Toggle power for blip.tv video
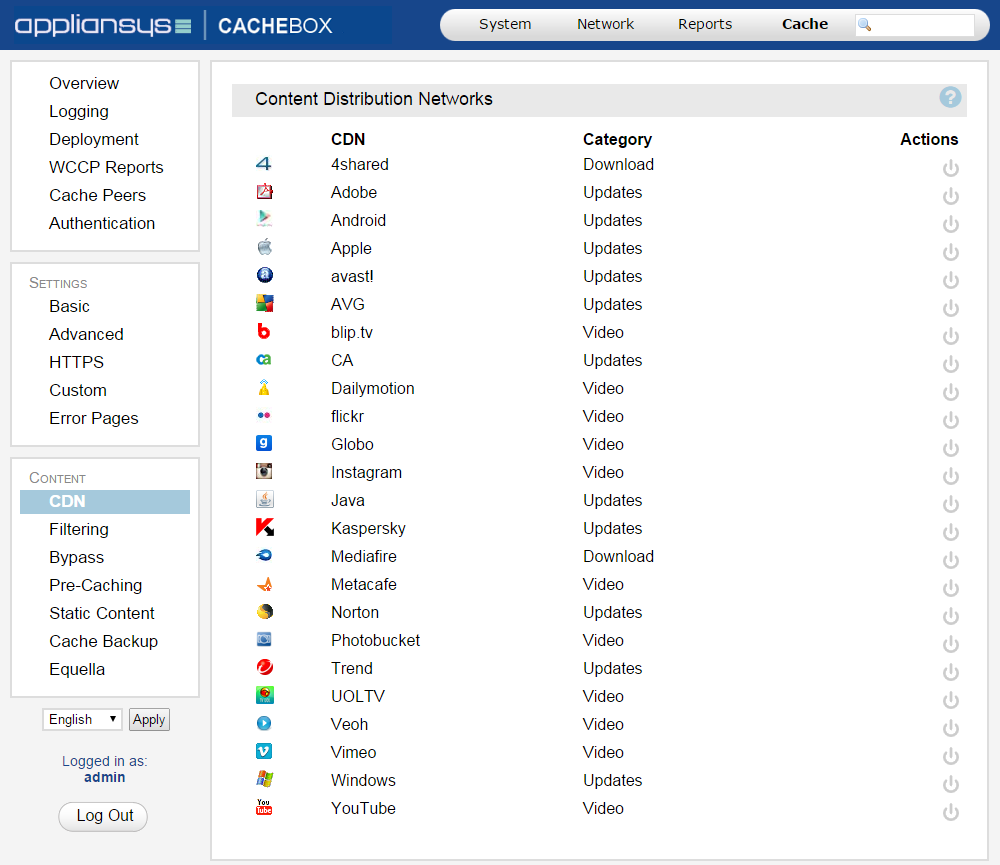Image resolution: width=1000 pixels, height=865 pixels. [x=950, y=336]
